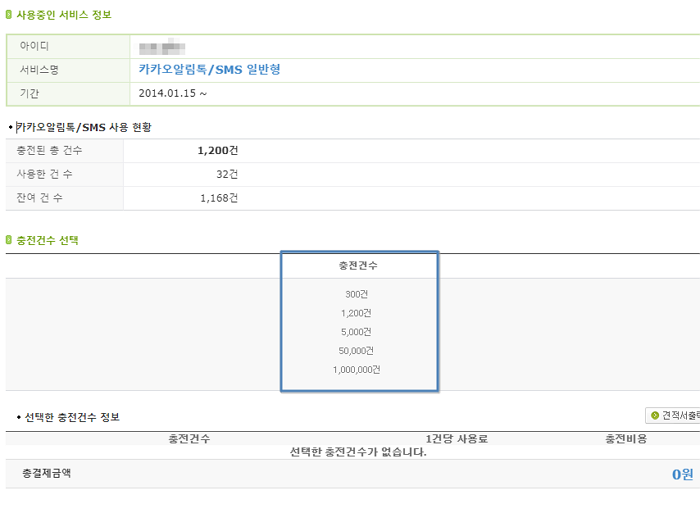Select the 1,200건 charge option
Viewport: 700px width, 513px height.
pos(356,313)
